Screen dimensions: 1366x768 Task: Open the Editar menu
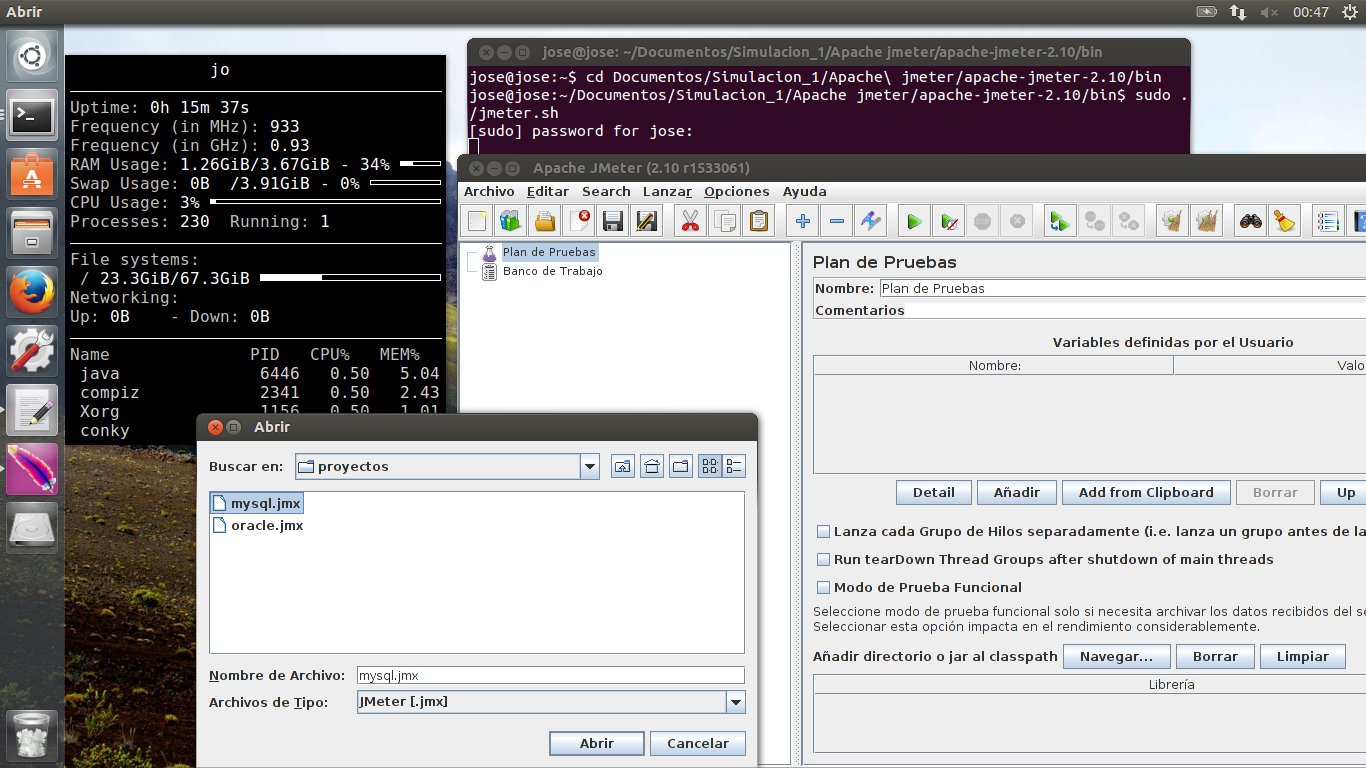(548, 191)
